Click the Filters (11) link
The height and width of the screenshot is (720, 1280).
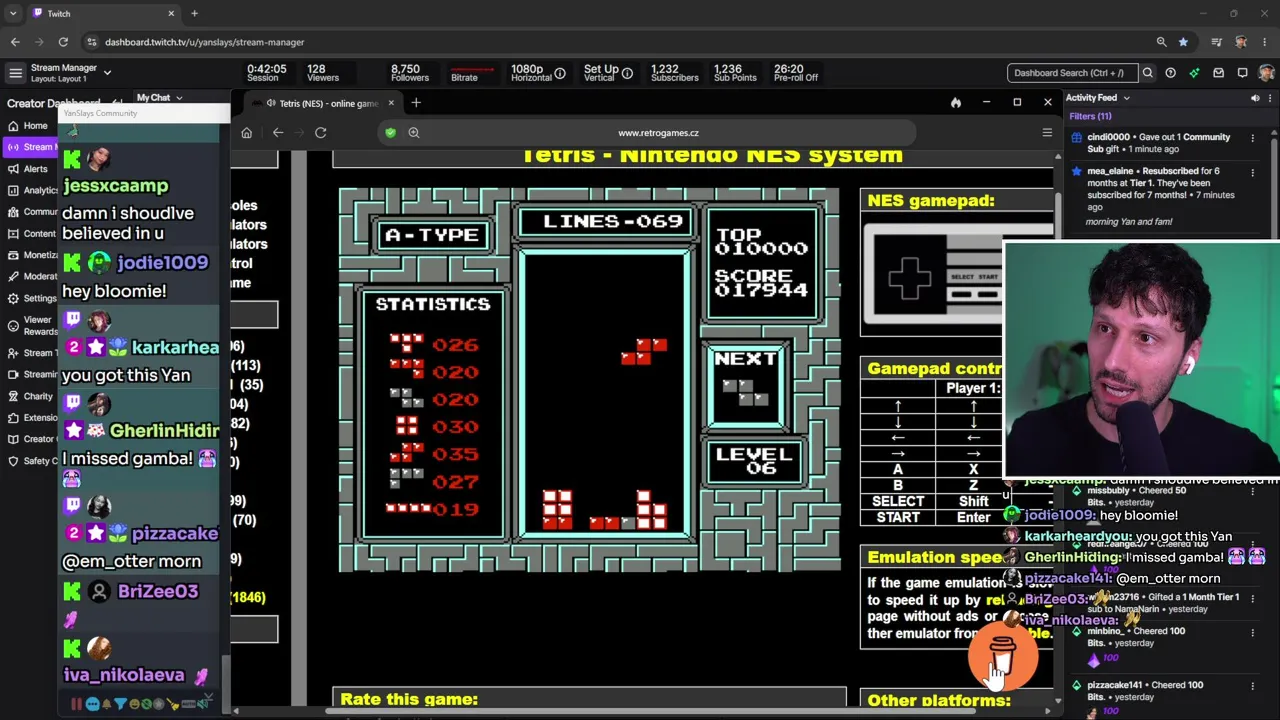pyautogui.click(x=1090, y=116)
